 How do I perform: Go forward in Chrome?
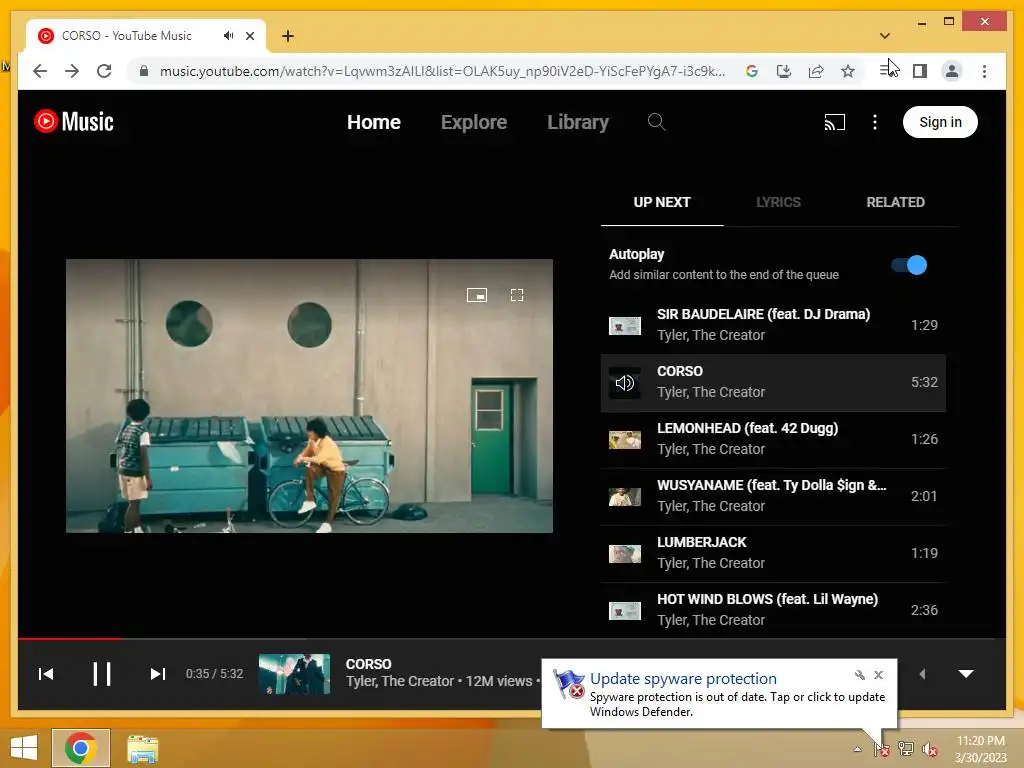[x=72, y=71]
